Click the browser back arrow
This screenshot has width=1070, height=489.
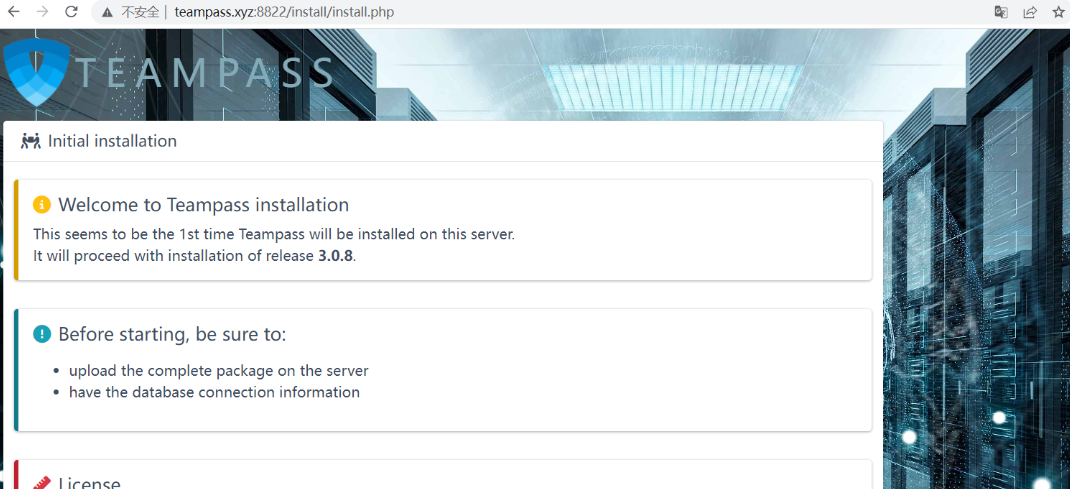point(14,12)
